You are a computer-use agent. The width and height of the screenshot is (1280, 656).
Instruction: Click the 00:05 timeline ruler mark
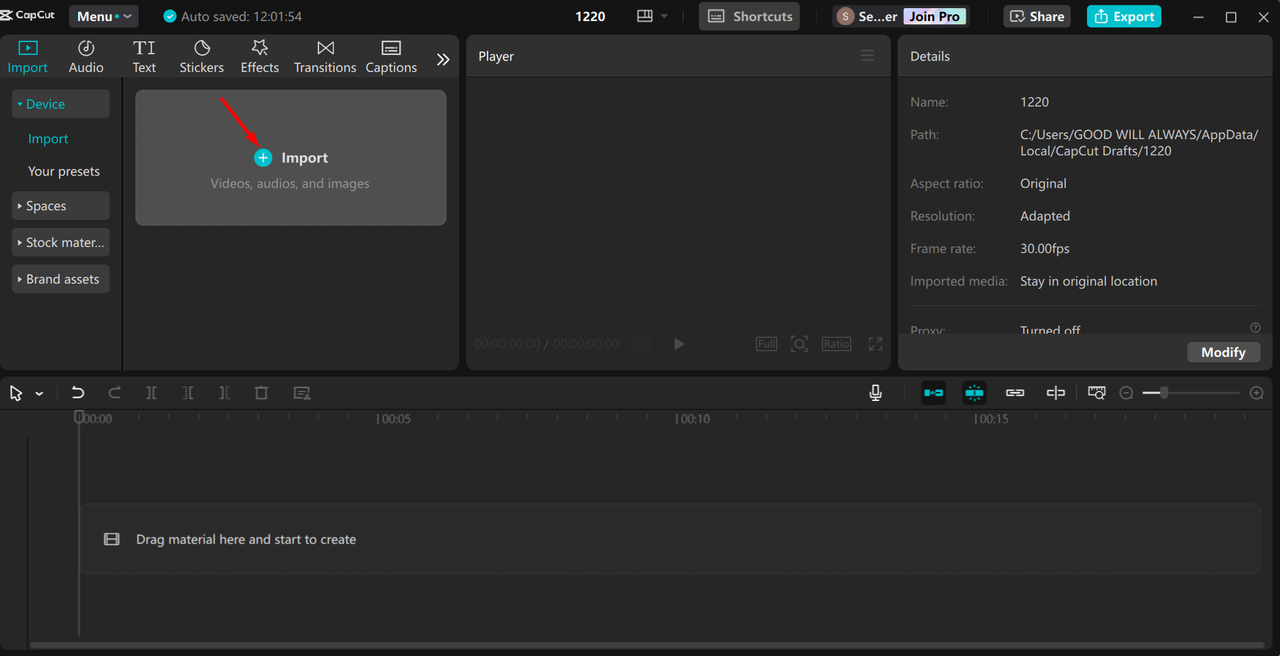click(x=394, y=419)
